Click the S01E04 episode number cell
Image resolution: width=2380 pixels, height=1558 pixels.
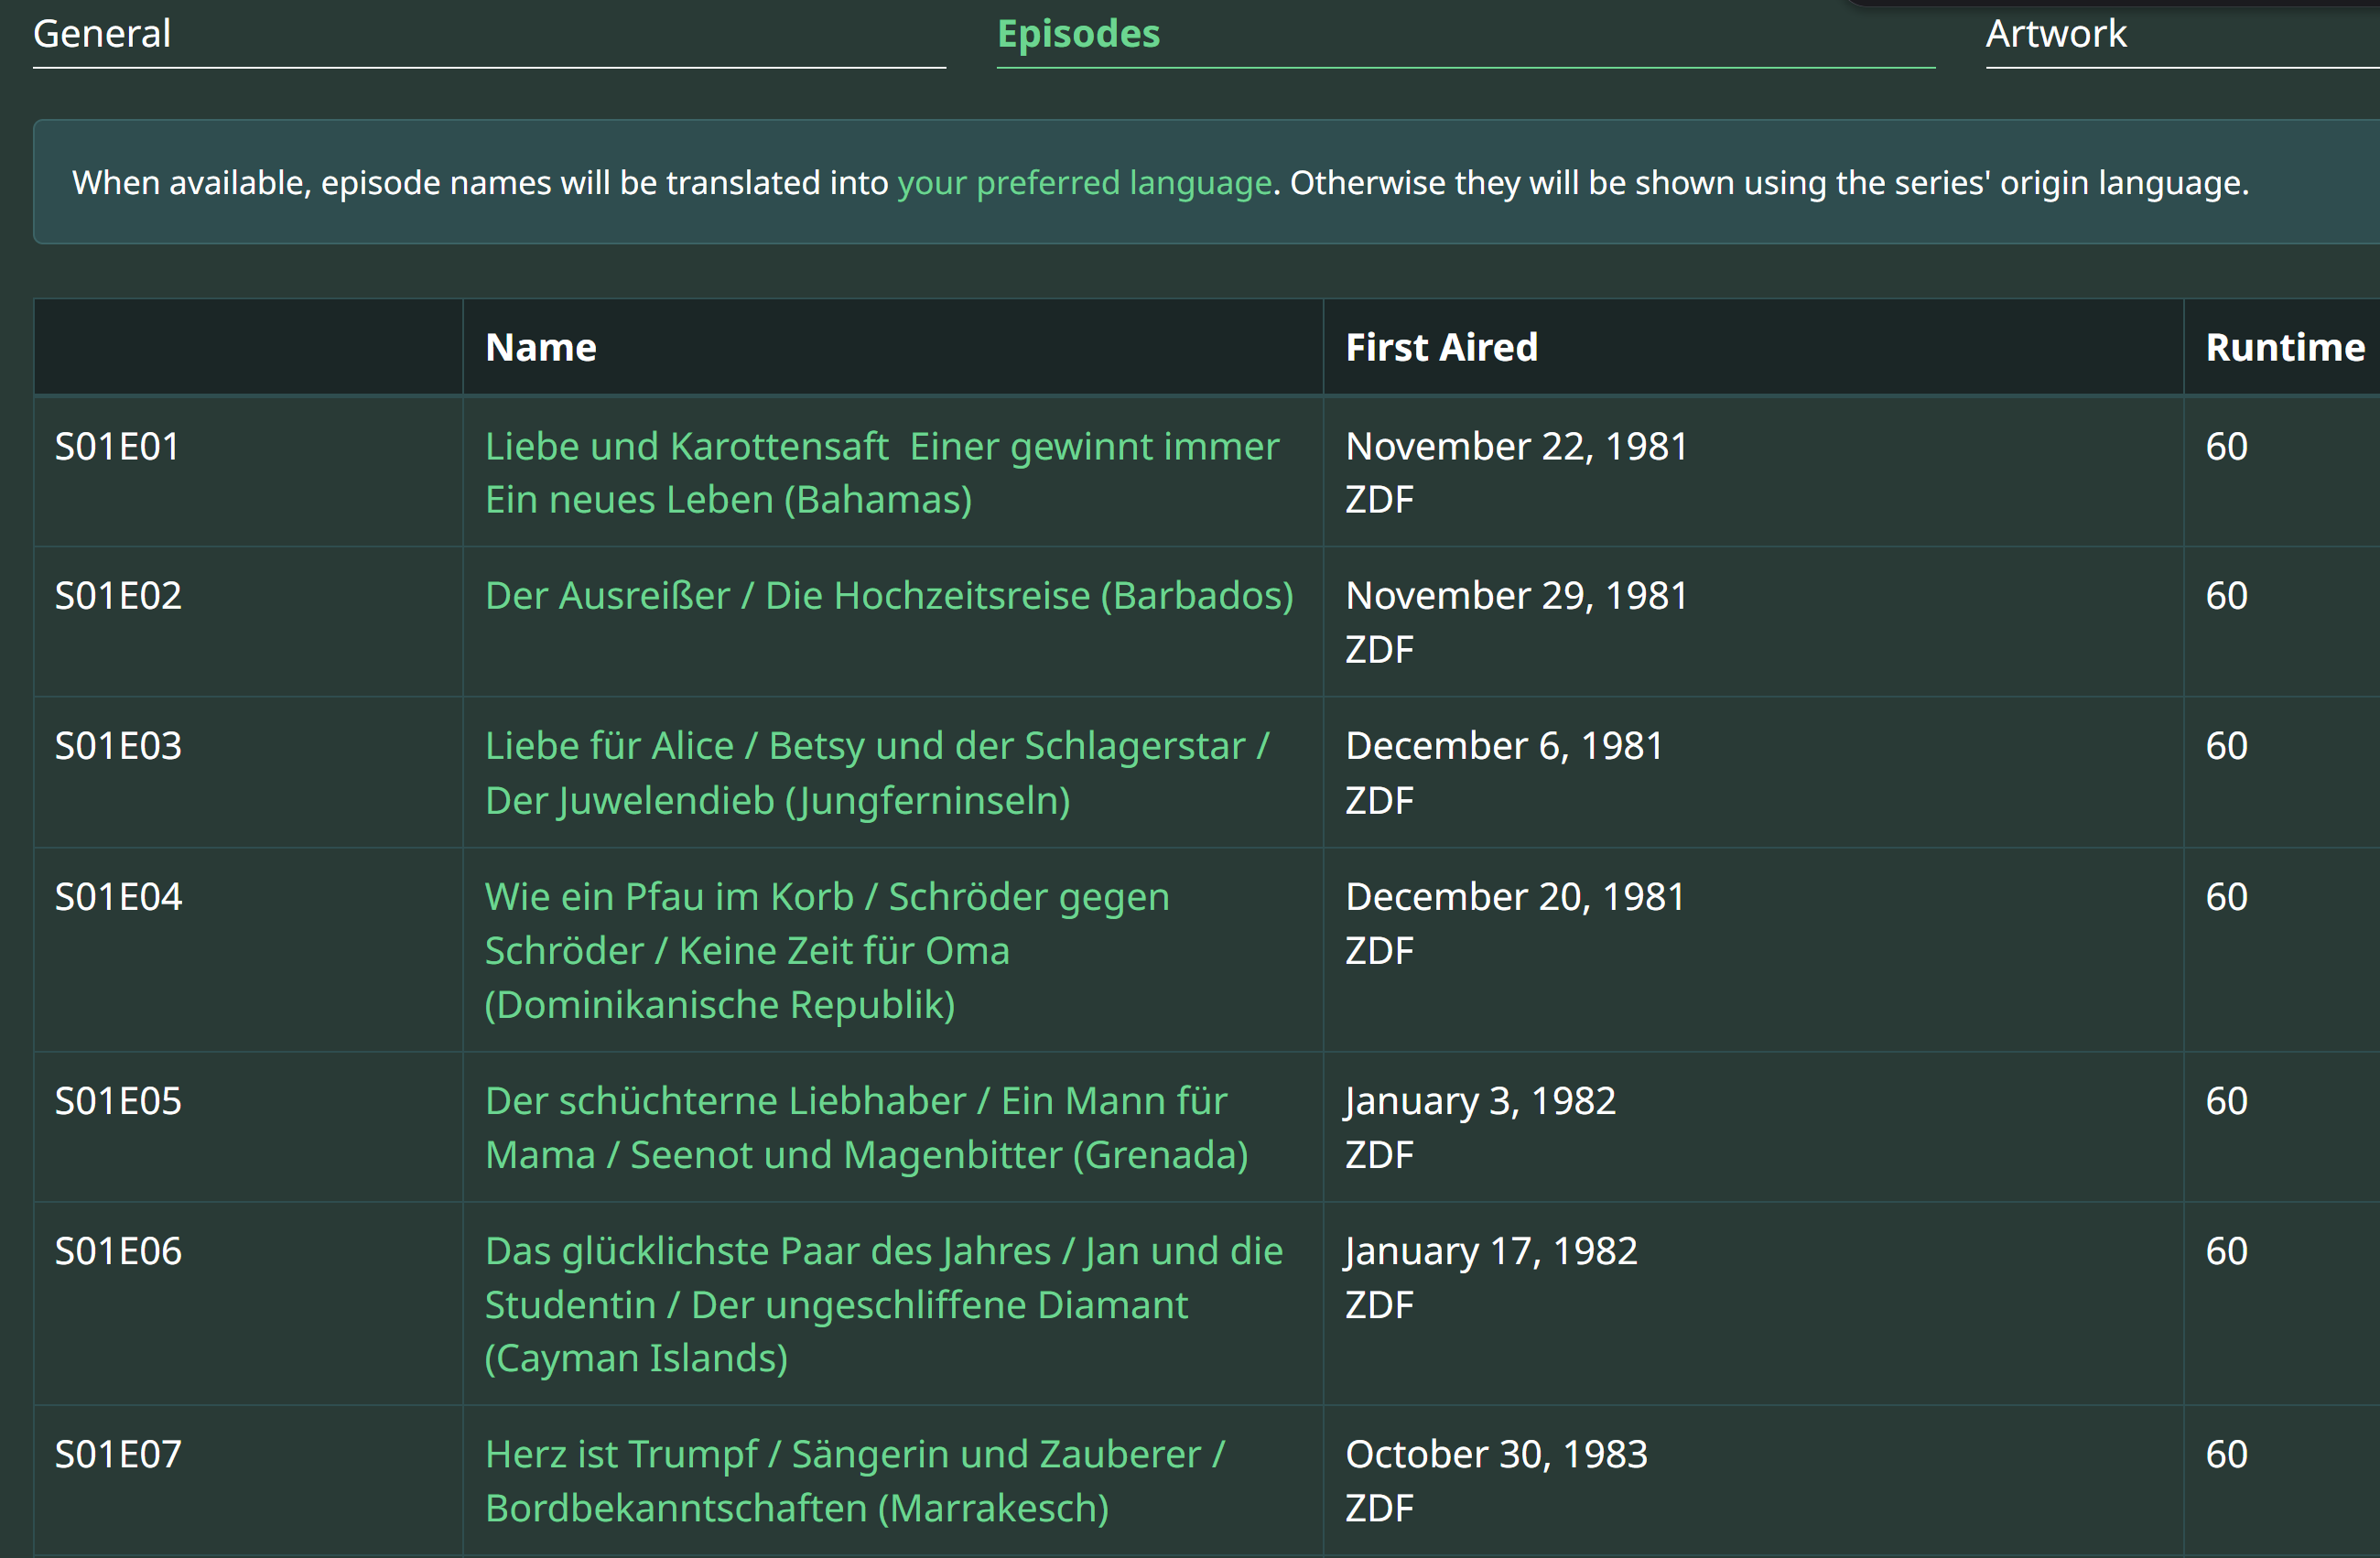[x=118, y=896]
